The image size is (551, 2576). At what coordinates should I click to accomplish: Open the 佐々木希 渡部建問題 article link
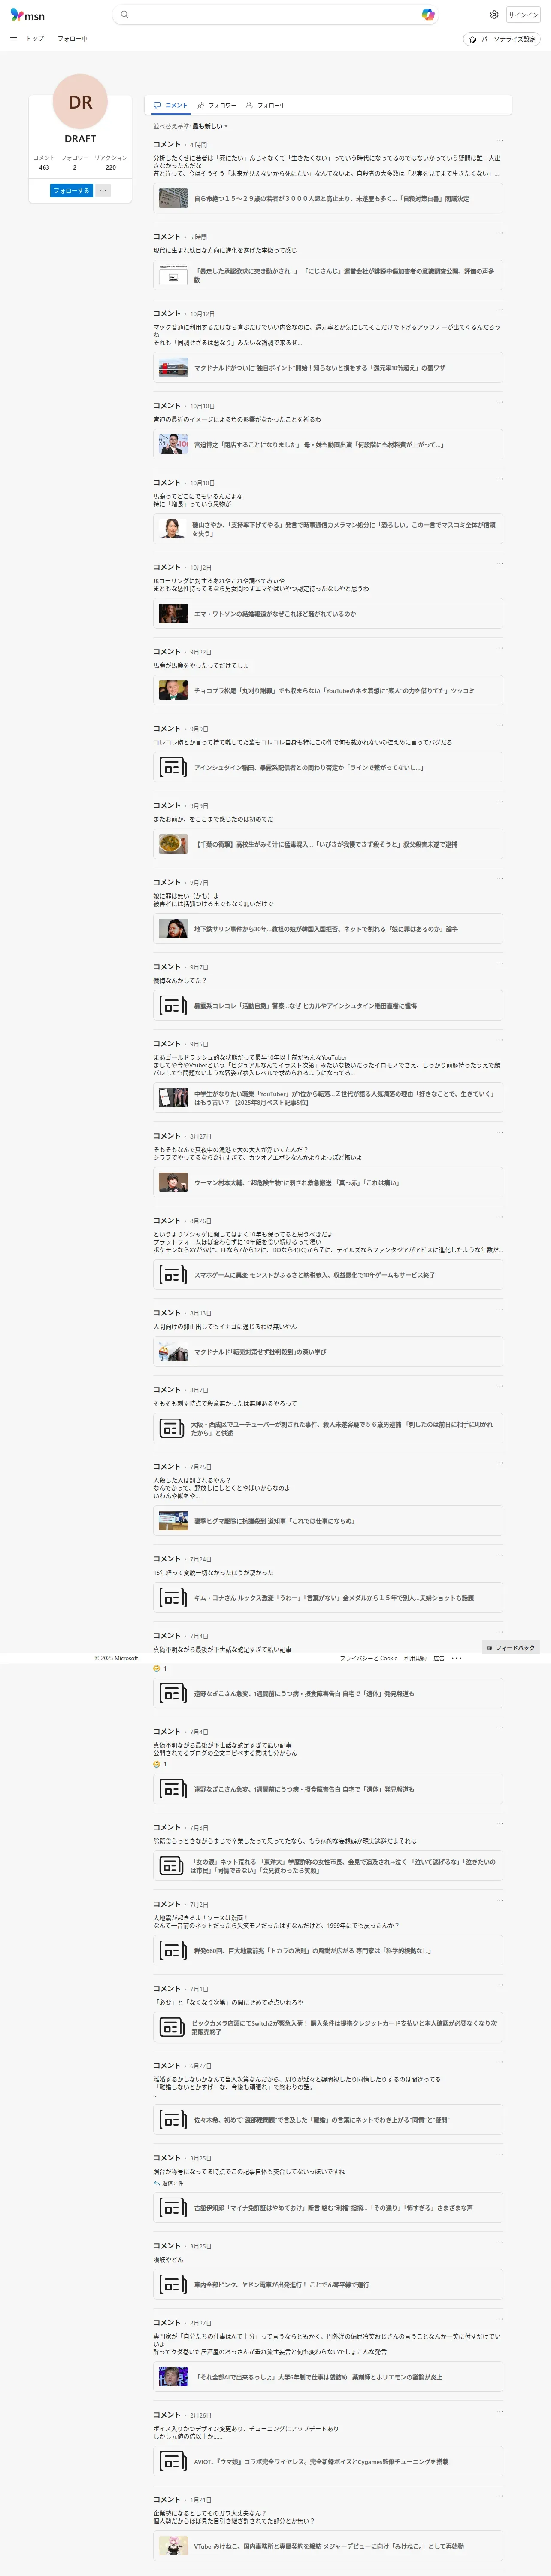(x=328, y=2120)
